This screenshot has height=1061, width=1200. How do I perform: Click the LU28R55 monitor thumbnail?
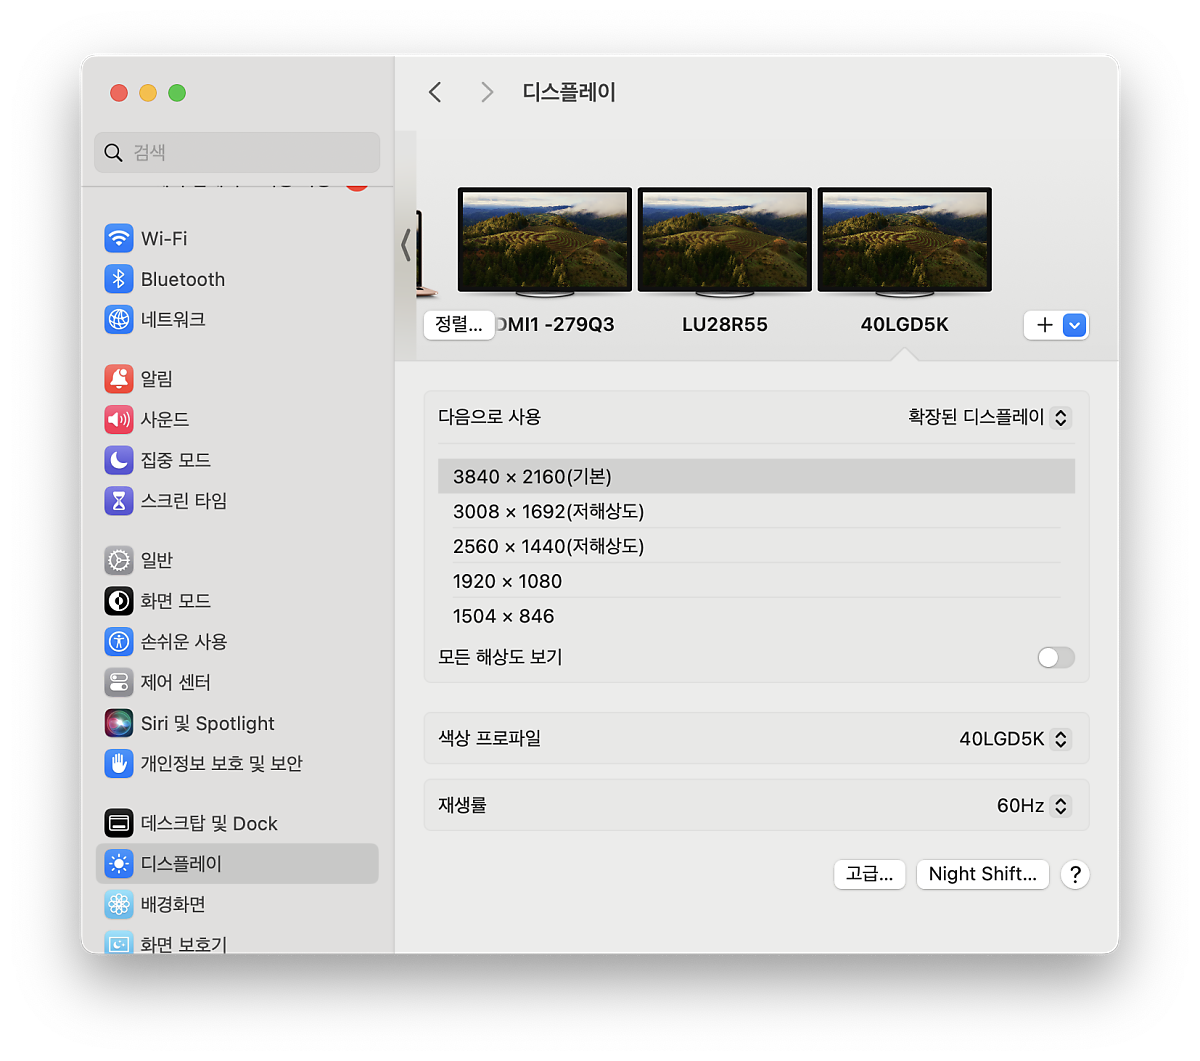point(725,242)
